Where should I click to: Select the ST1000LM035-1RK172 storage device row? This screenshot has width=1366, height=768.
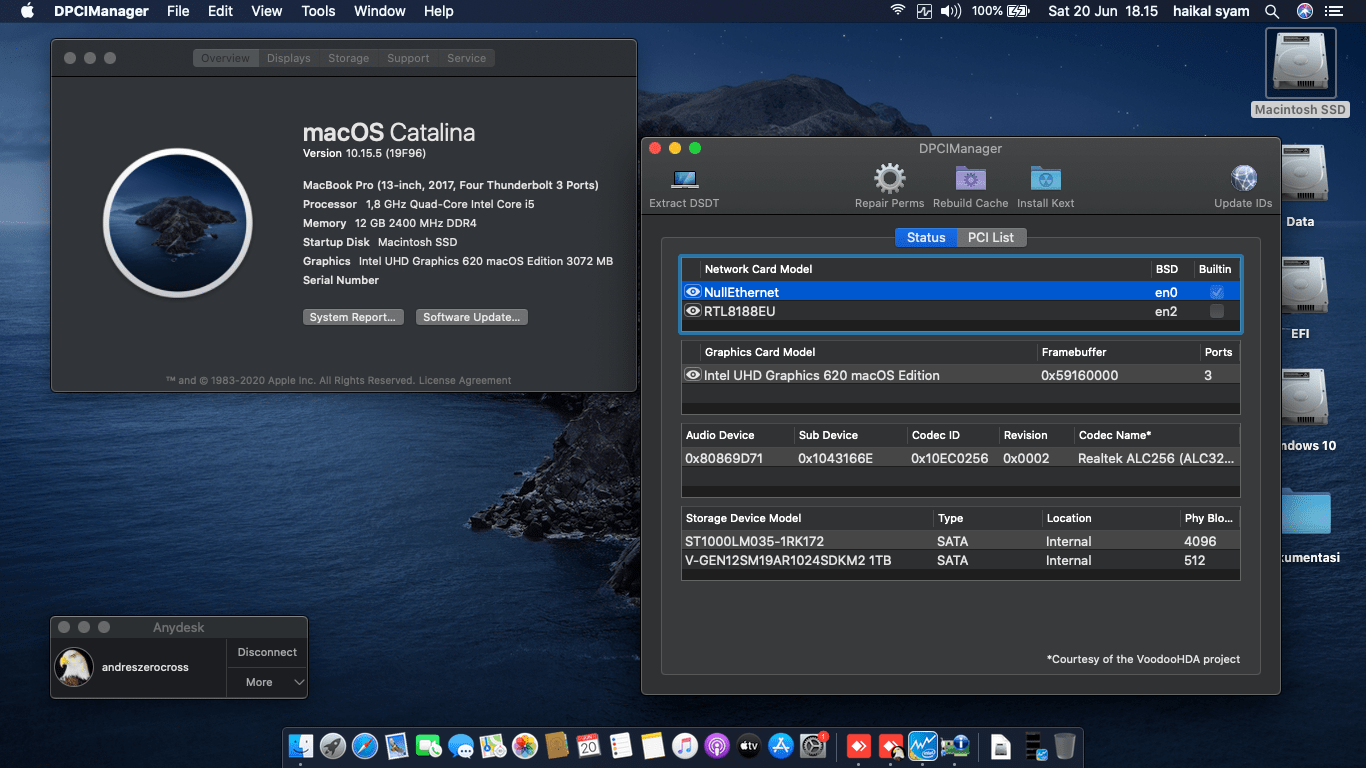pyautogui.click(x=960, y=541)
